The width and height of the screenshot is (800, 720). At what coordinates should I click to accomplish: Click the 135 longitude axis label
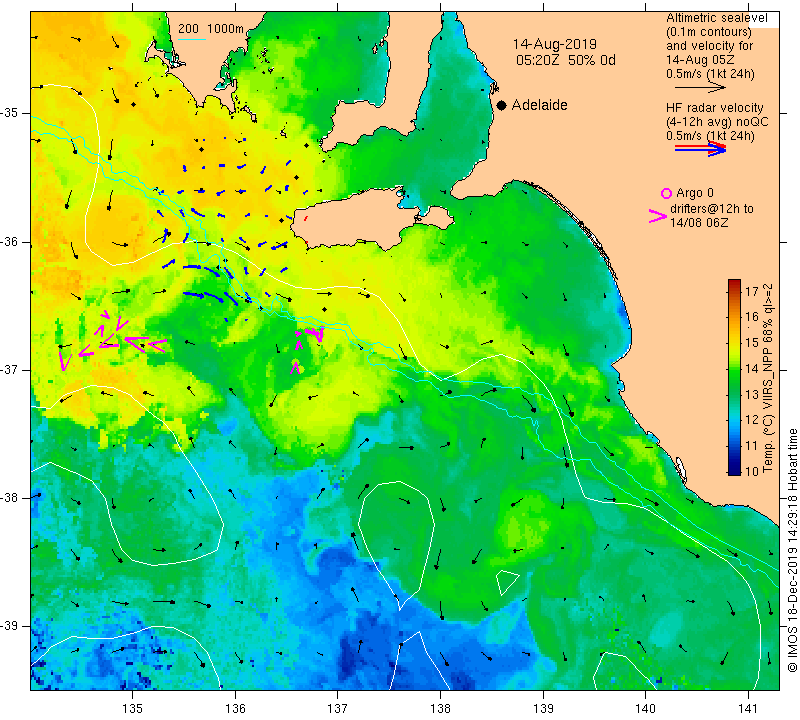[133, 708]
